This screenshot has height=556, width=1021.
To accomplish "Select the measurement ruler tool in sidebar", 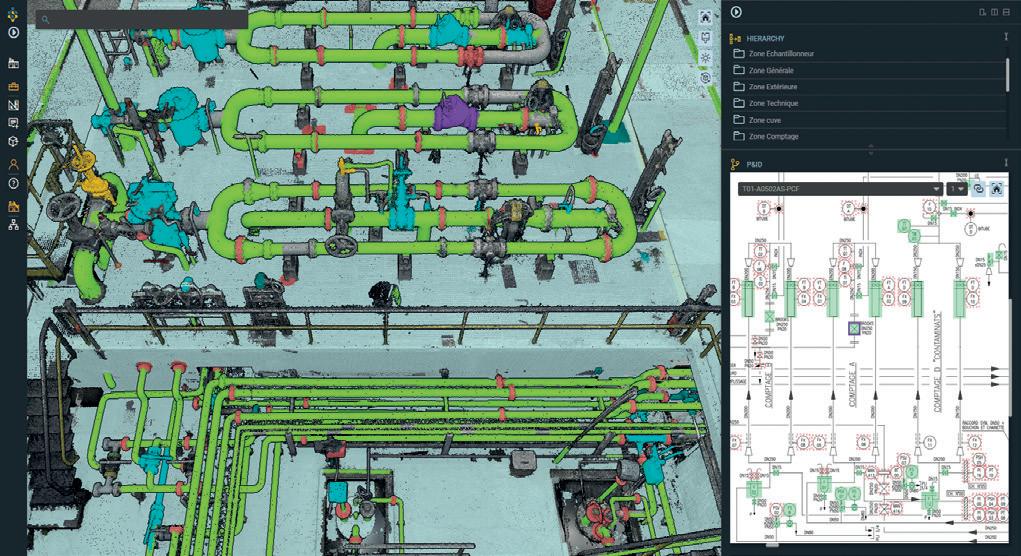I will point(13,105).
